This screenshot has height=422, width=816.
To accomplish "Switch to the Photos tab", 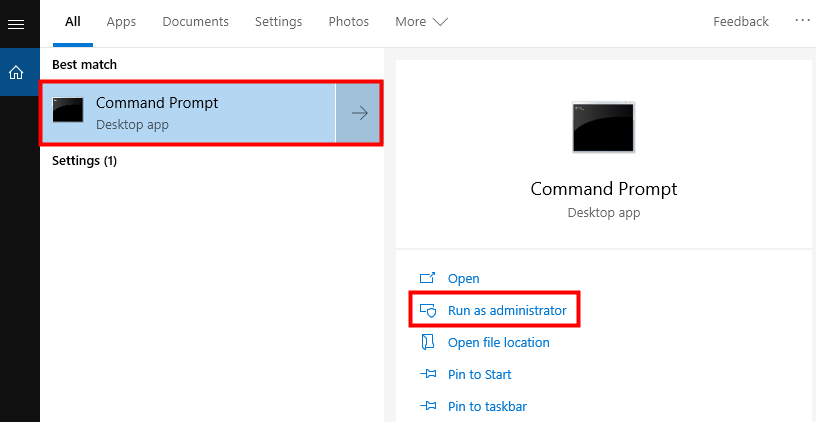I will 349,22.
